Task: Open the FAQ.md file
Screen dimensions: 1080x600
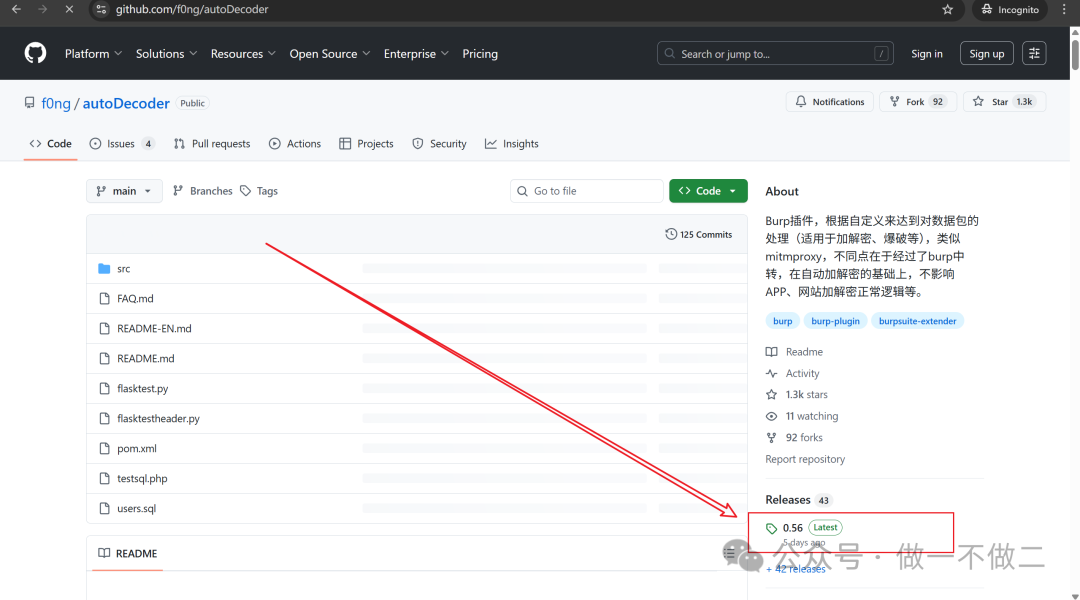Action: [135, 298]
